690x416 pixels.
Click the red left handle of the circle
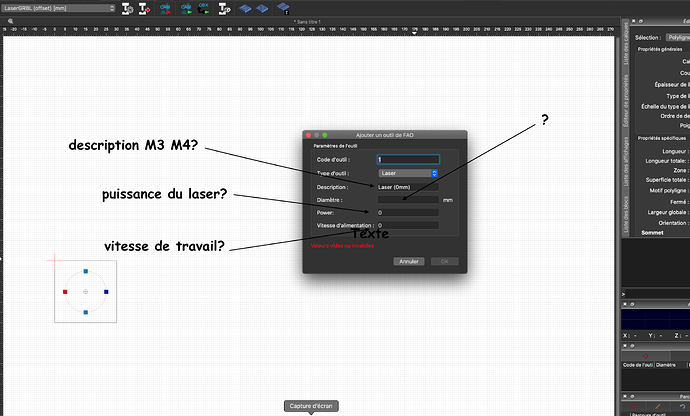[x=65, y=292]
